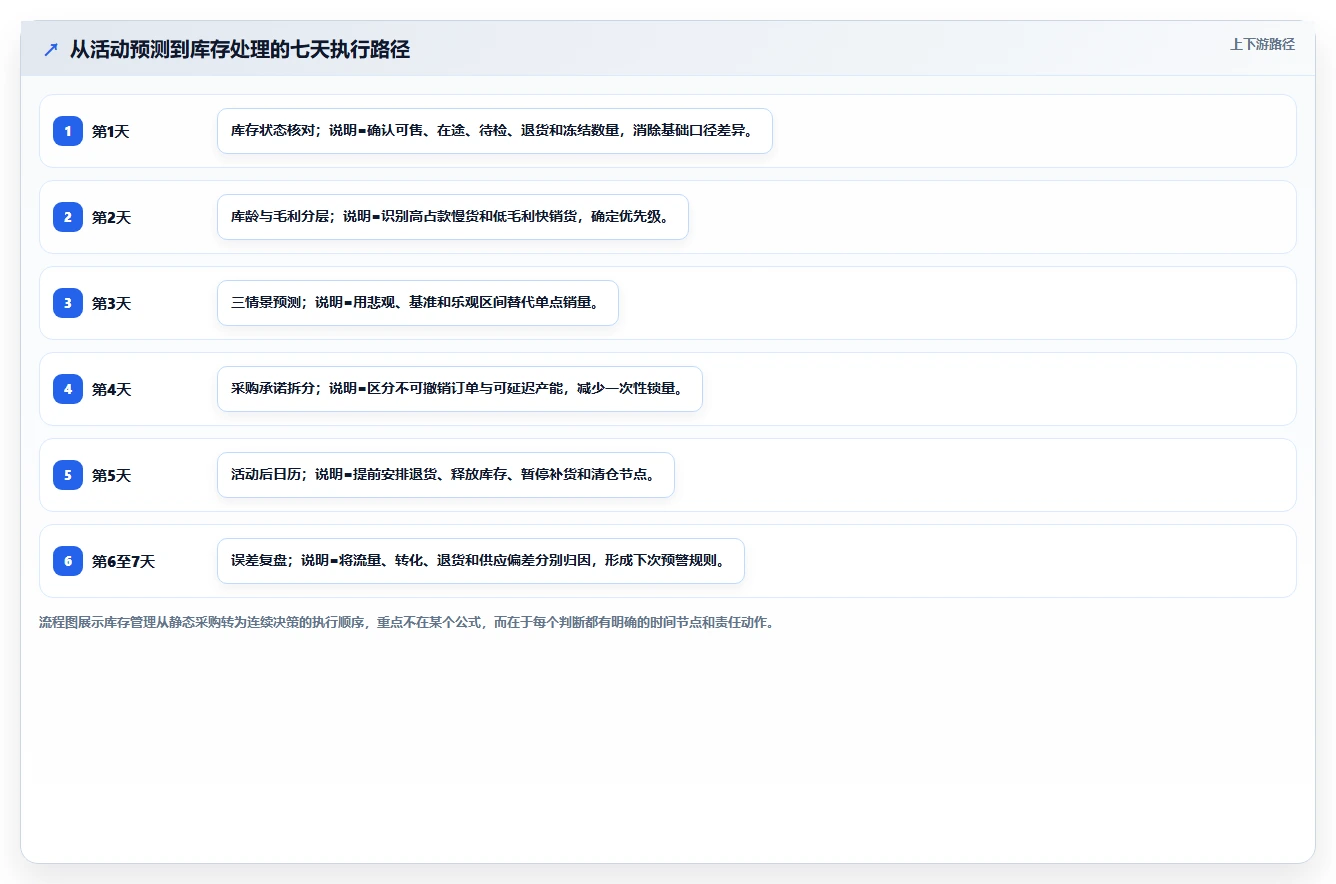Open the 活动后日历 step card
The height and width of the screenshot is (884, 1336).
446,475
